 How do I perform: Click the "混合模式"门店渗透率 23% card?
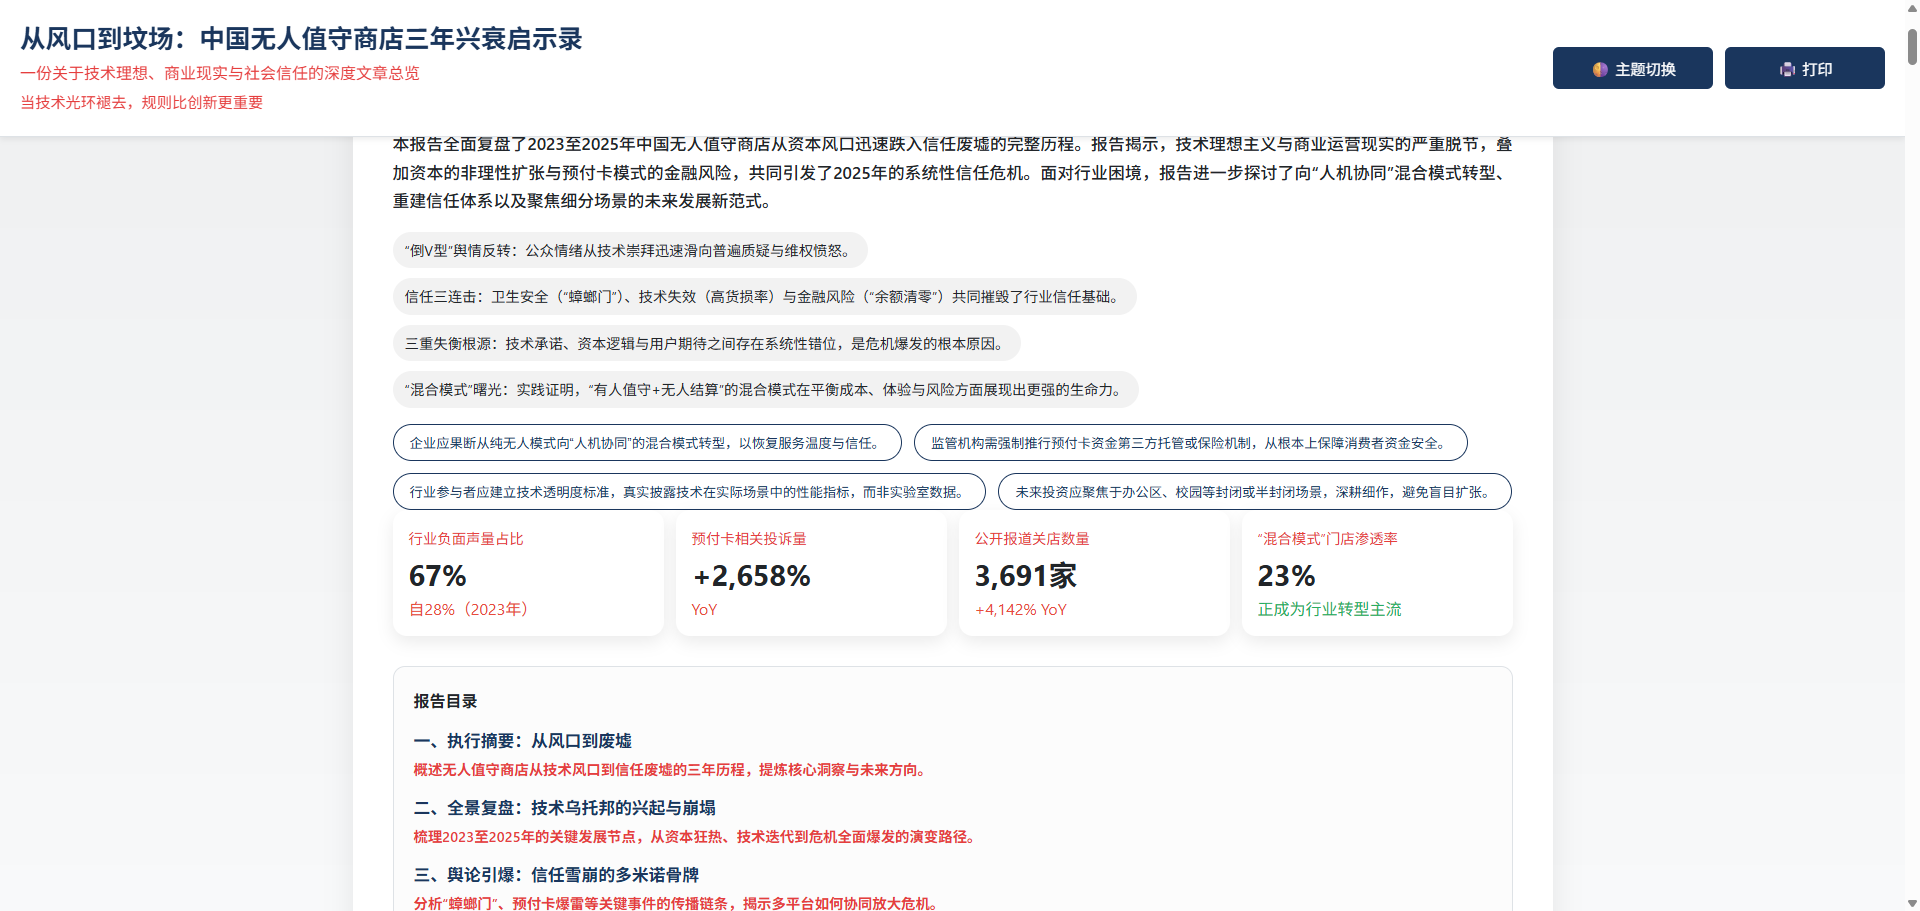pos(1376,575)
